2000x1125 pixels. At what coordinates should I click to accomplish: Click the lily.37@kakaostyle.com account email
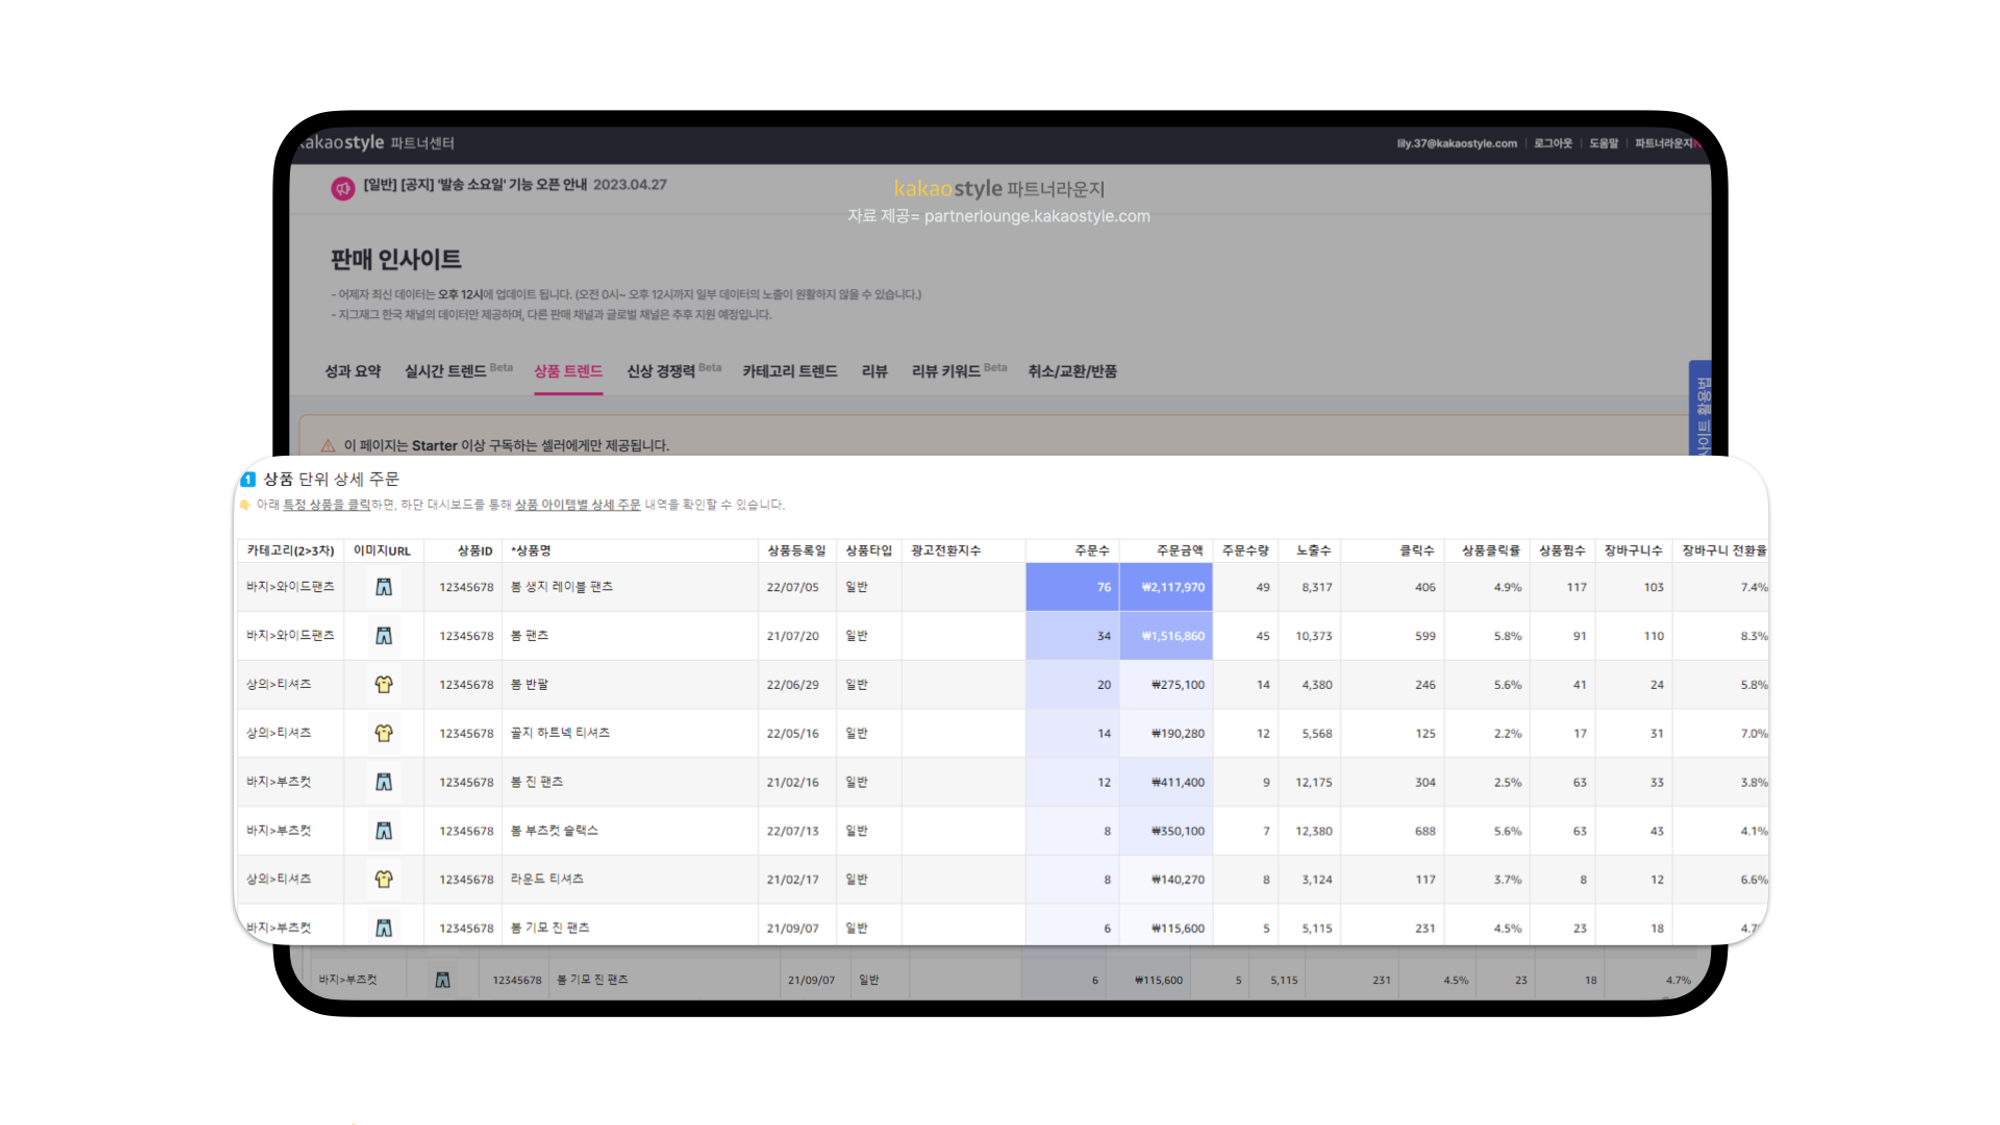(1457, 143)
